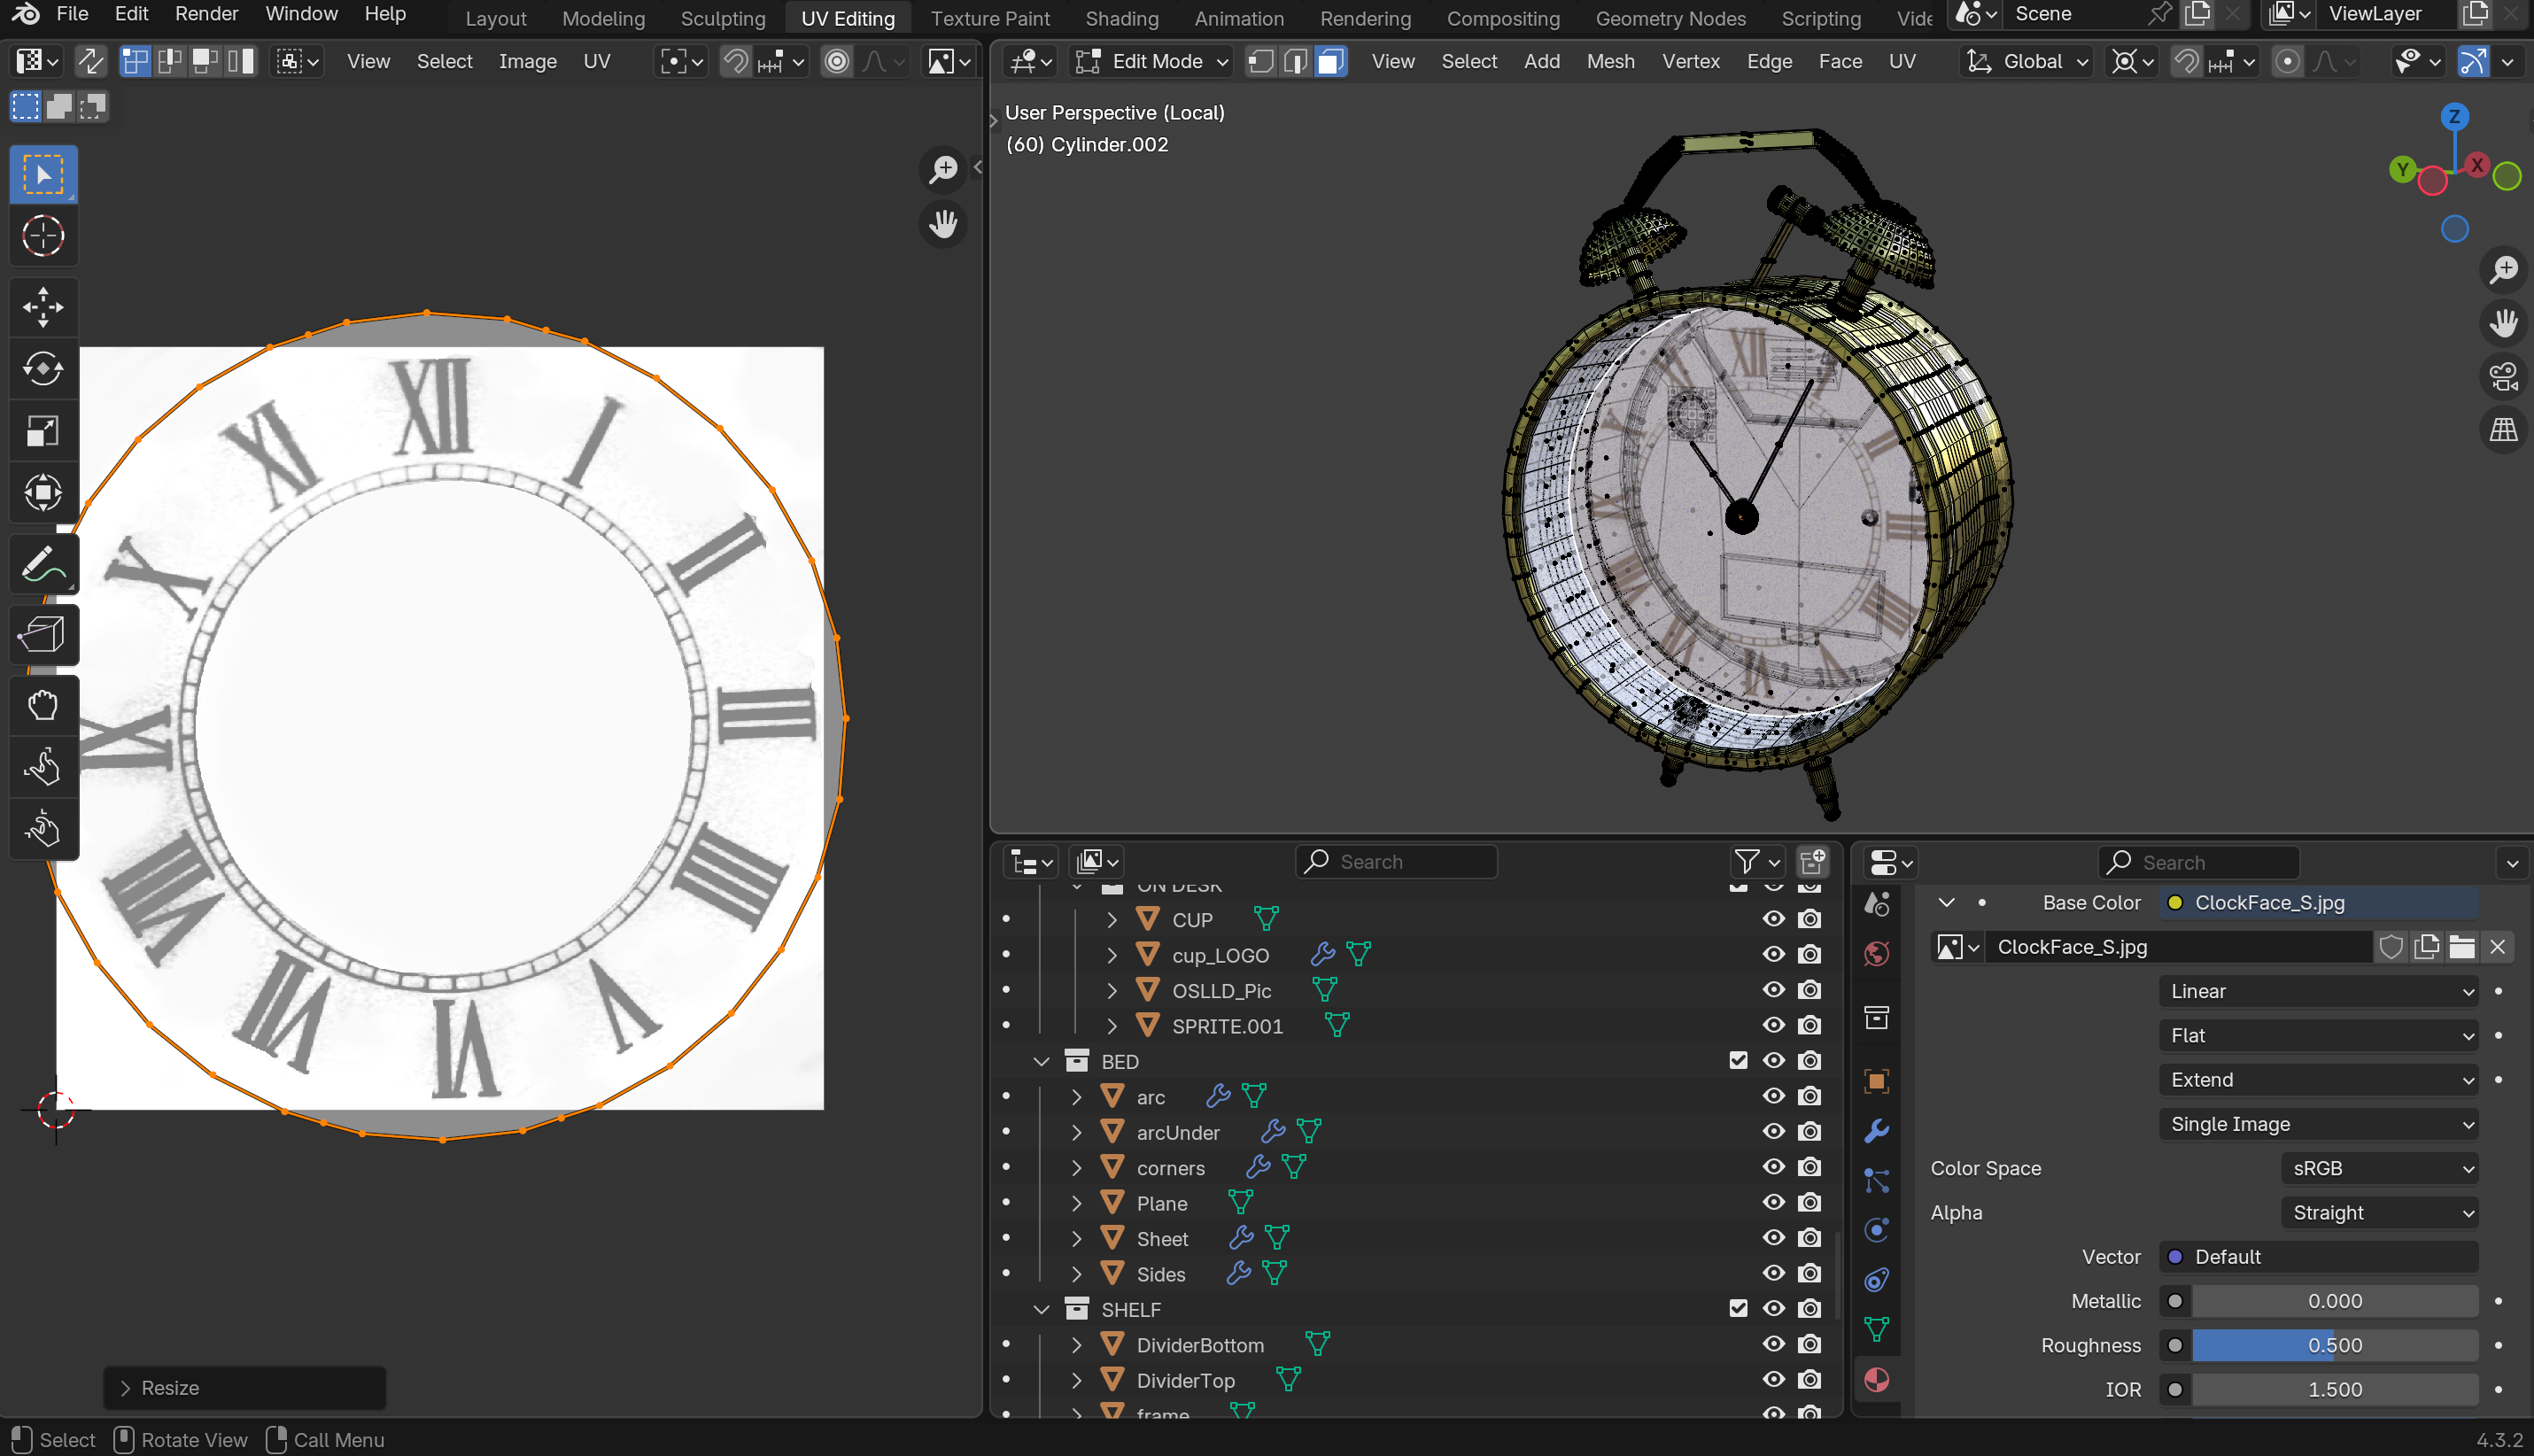
Task: Toggle visibility of CUP object
Action: pos(1773,919)
